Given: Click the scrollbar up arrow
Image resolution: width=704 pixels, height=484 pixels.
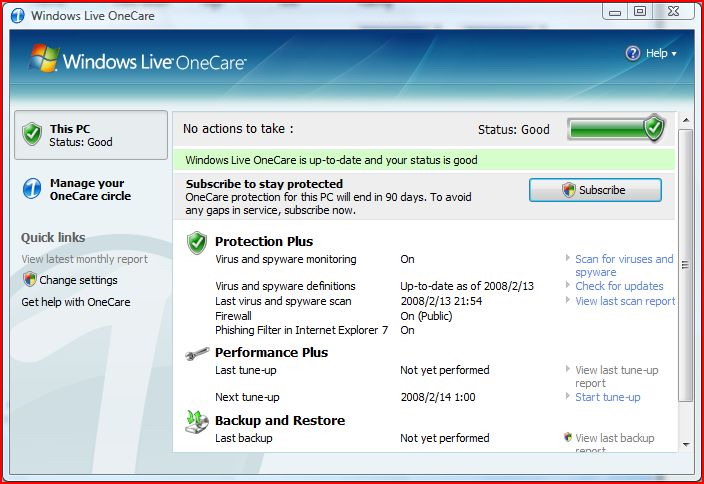Looking at the screenshot, I should click(x=686, y=120).
